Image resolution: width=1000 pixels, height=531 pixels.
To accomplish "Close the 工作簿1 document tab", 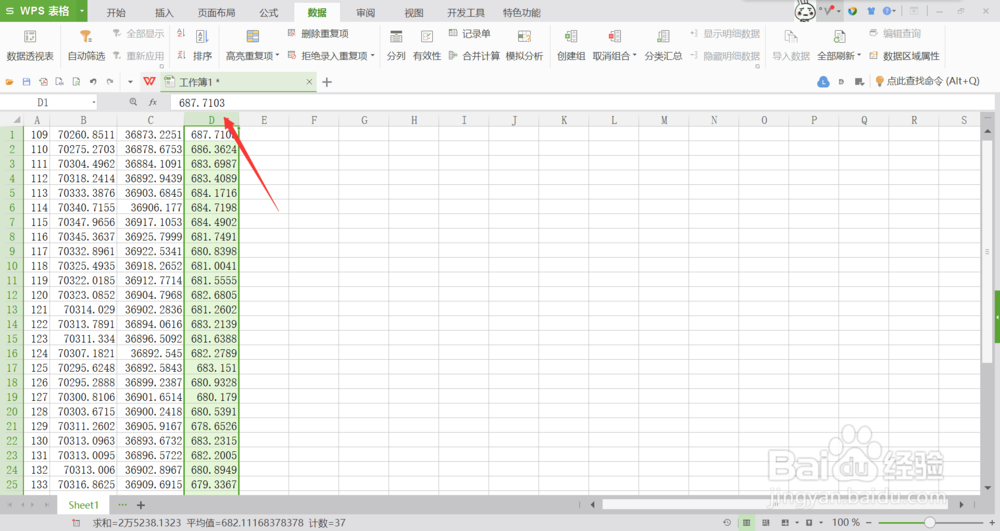I will (309, 82).
